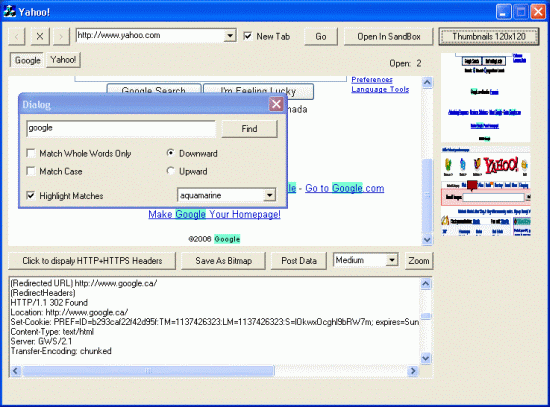
Task: Click the 'Server: GWS/2.1' header line
Action: 41,341
